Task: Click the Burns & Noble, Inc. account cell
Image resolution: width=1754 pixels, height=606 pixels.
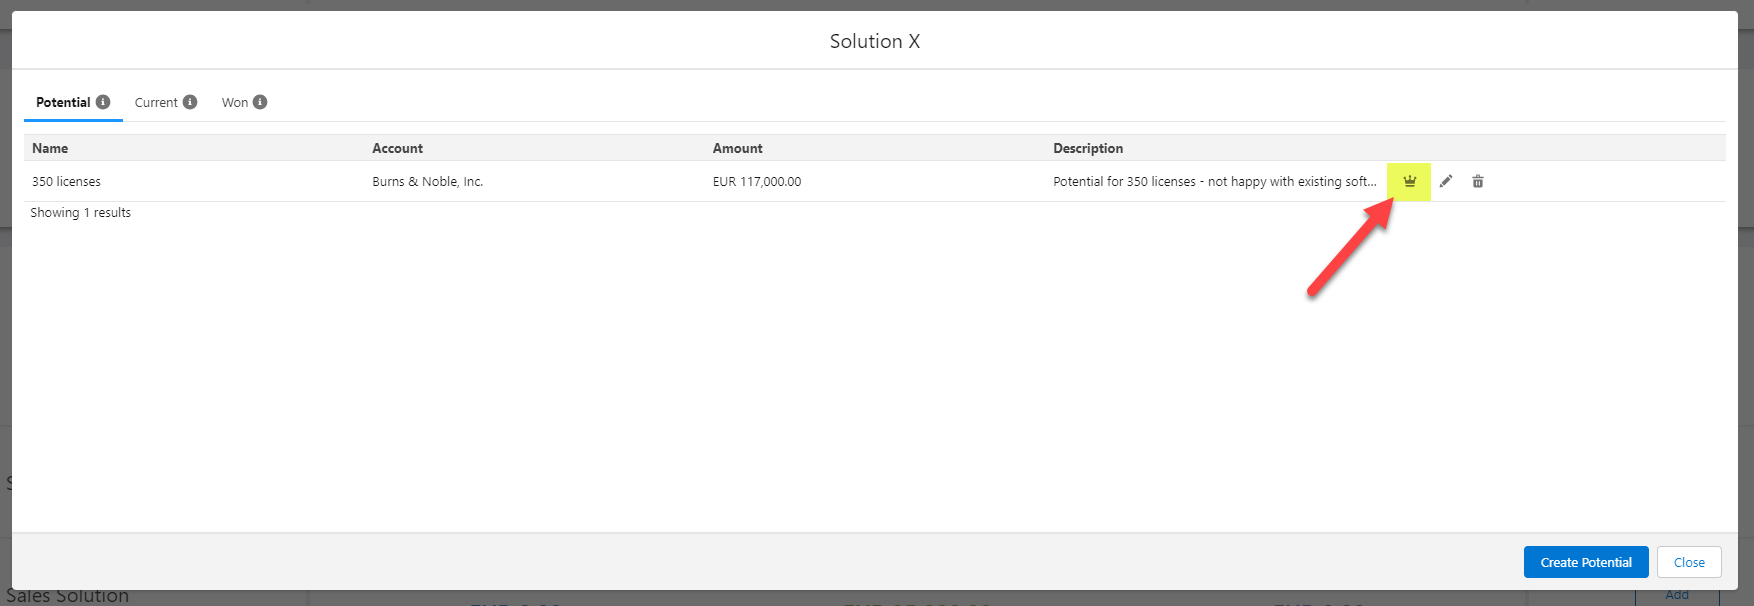Action: [x=427, y=181]
